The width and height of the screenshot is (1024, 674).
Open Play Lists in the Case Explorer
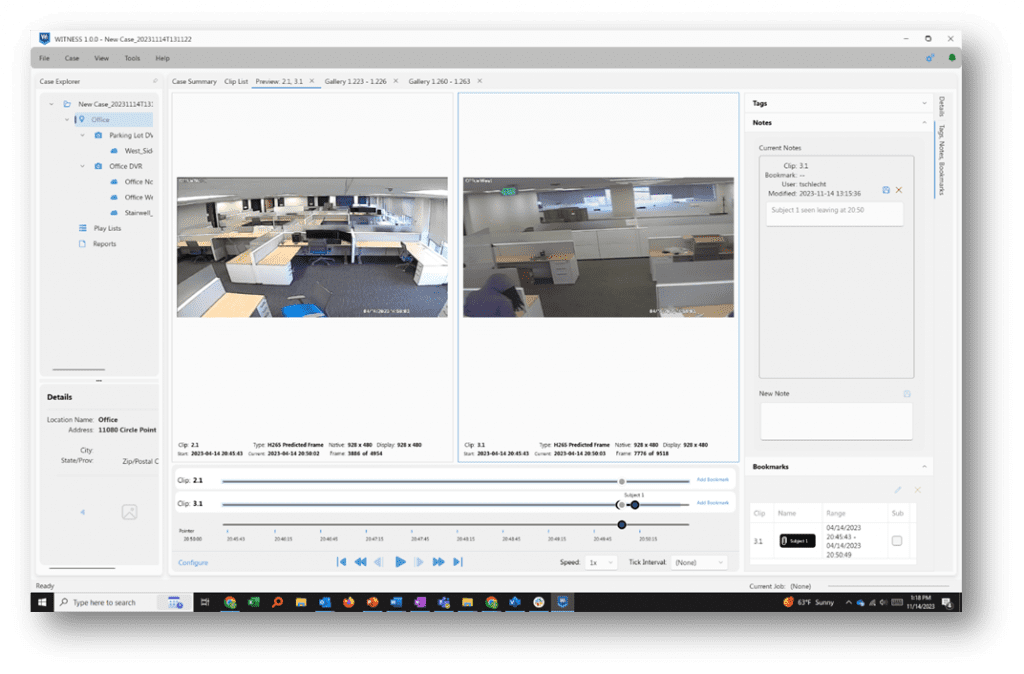[106, 227]
